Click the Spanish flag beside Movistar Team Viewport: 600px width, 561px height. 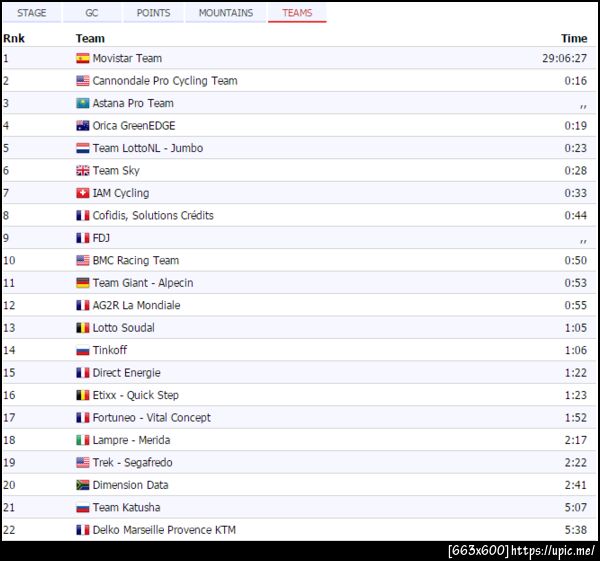click(x=83, y=58)
